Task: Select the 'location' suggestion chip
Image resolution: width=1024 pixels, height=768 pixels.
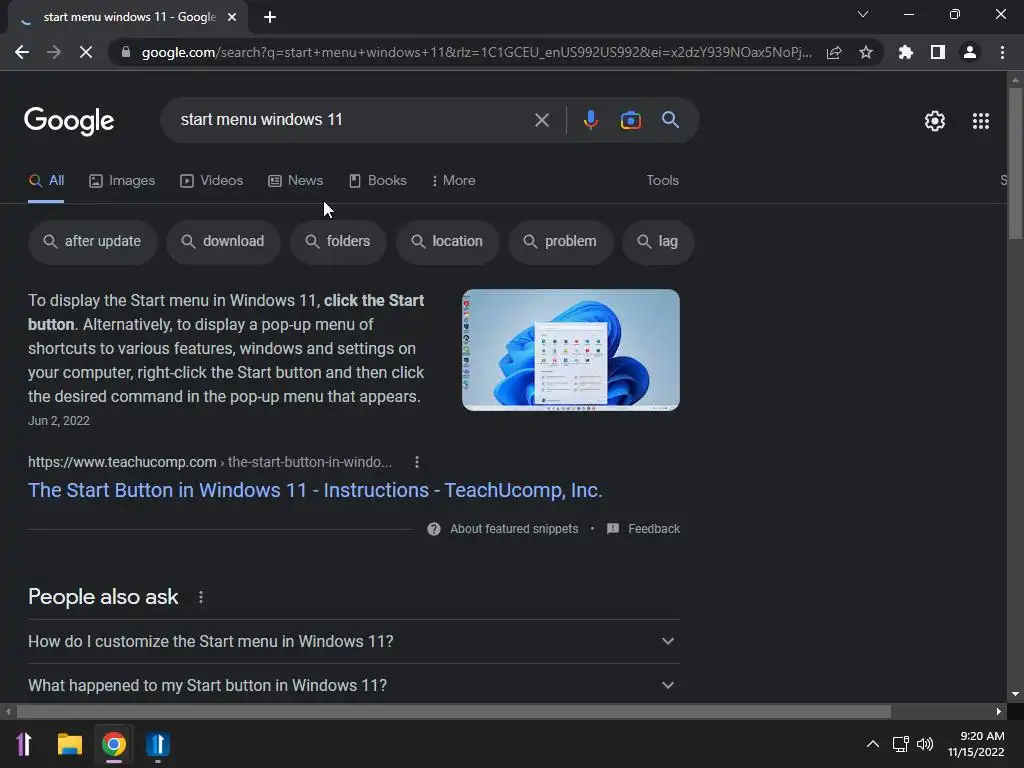Action: (448, 242)
